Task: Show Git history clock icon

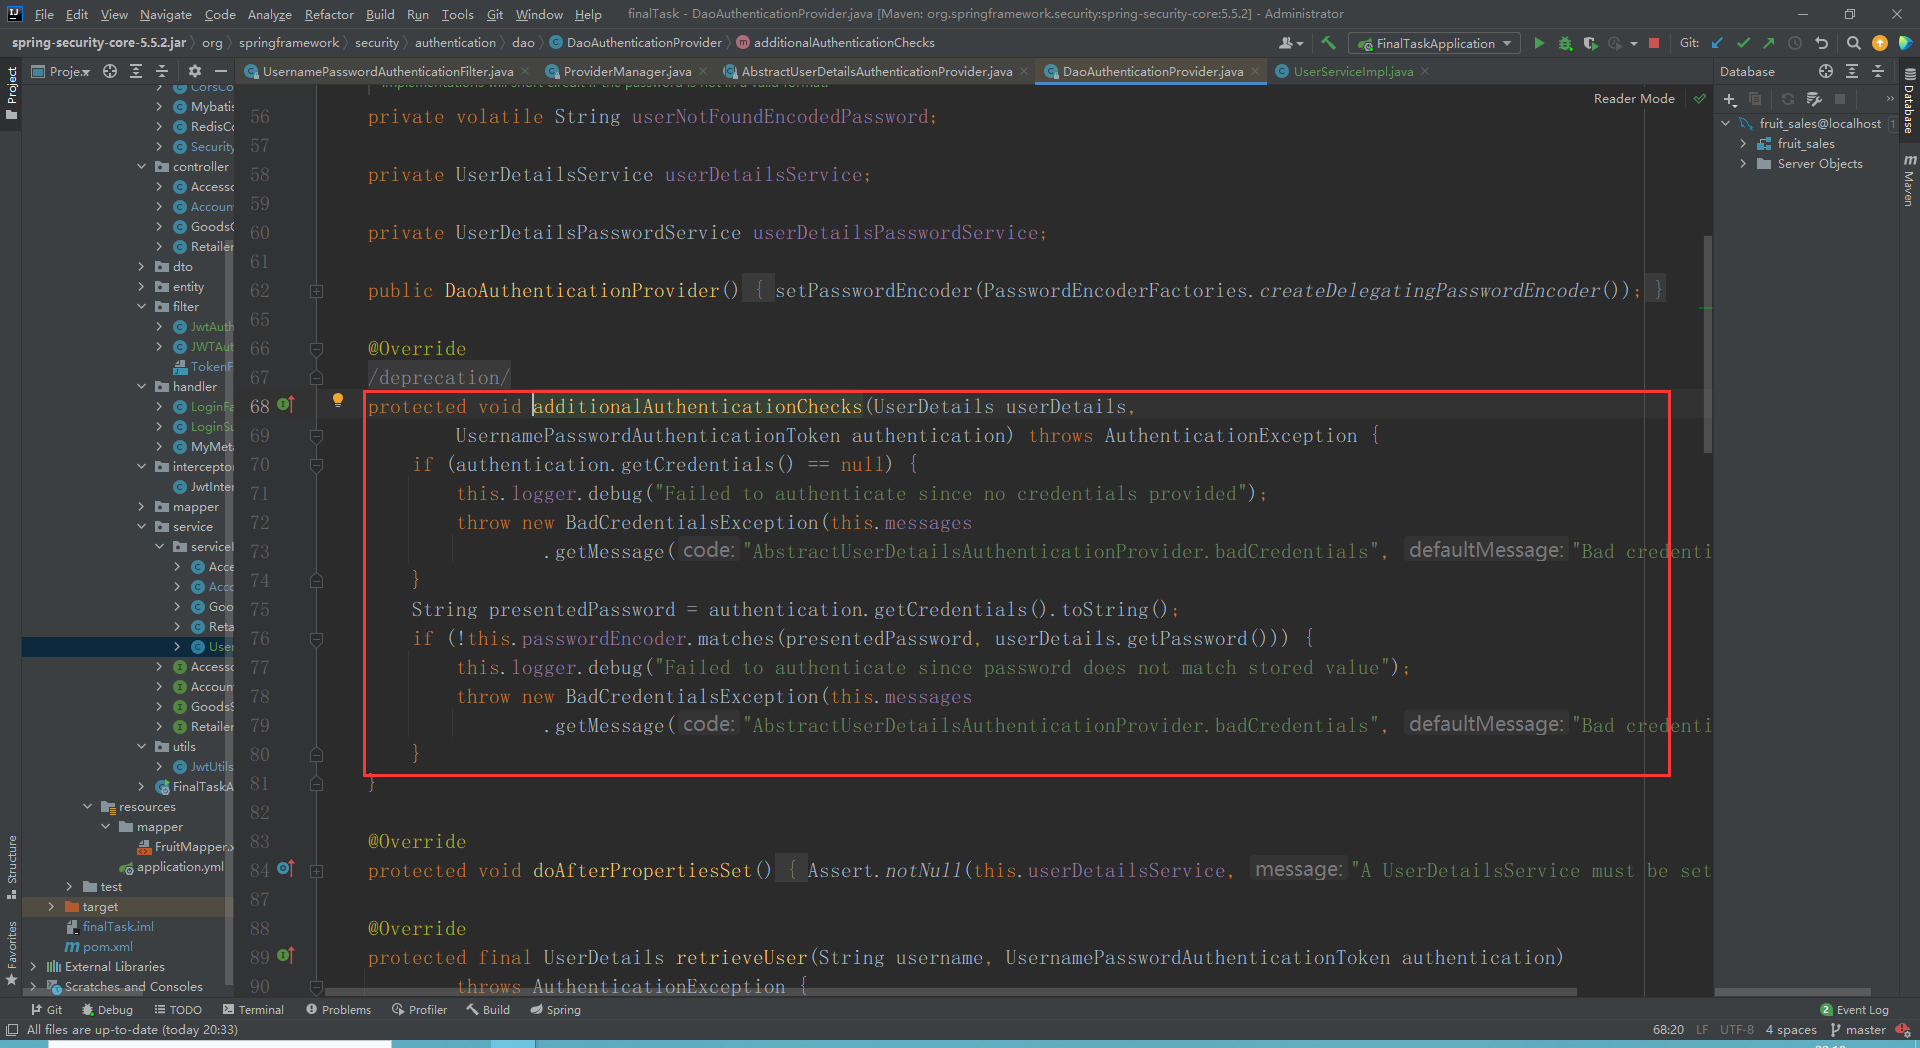Action: 1795,43
